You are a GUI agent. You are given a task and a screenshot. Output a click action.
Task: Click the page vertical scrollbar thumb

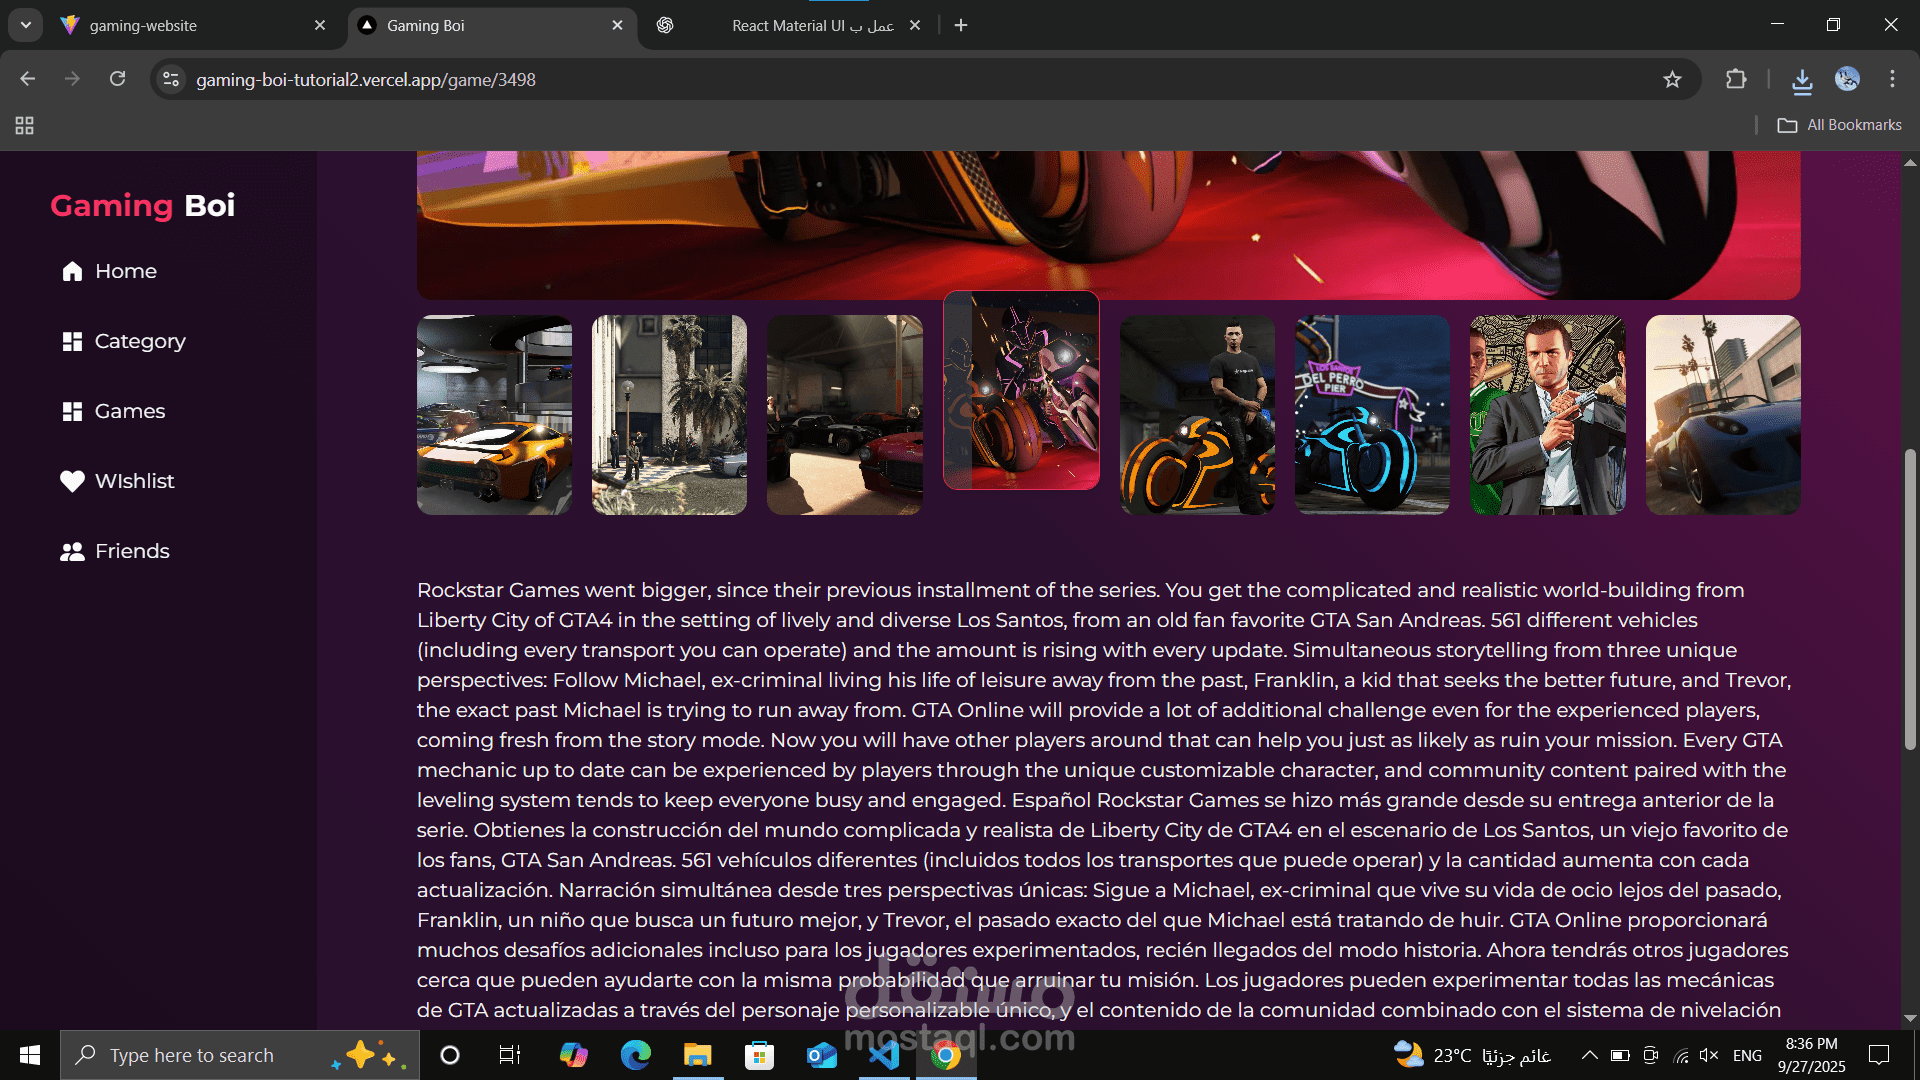point(1910,600)
